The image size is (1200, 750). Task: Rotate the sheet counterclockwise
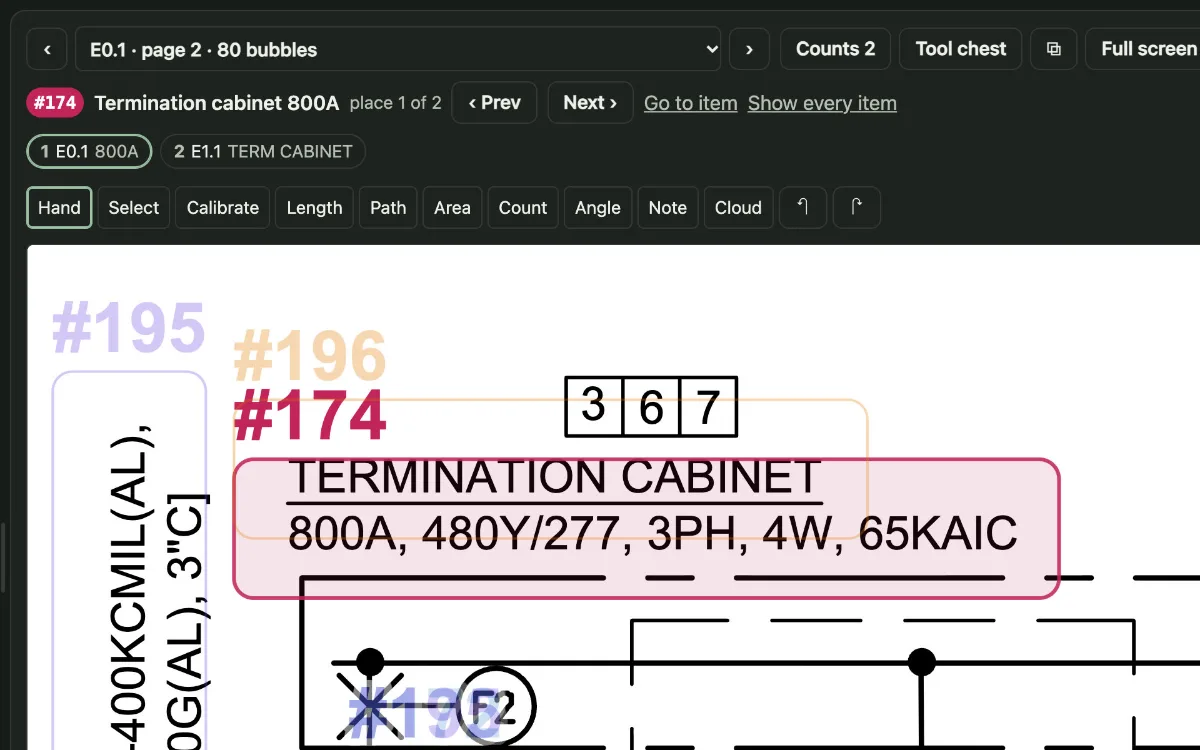(802, 208)
